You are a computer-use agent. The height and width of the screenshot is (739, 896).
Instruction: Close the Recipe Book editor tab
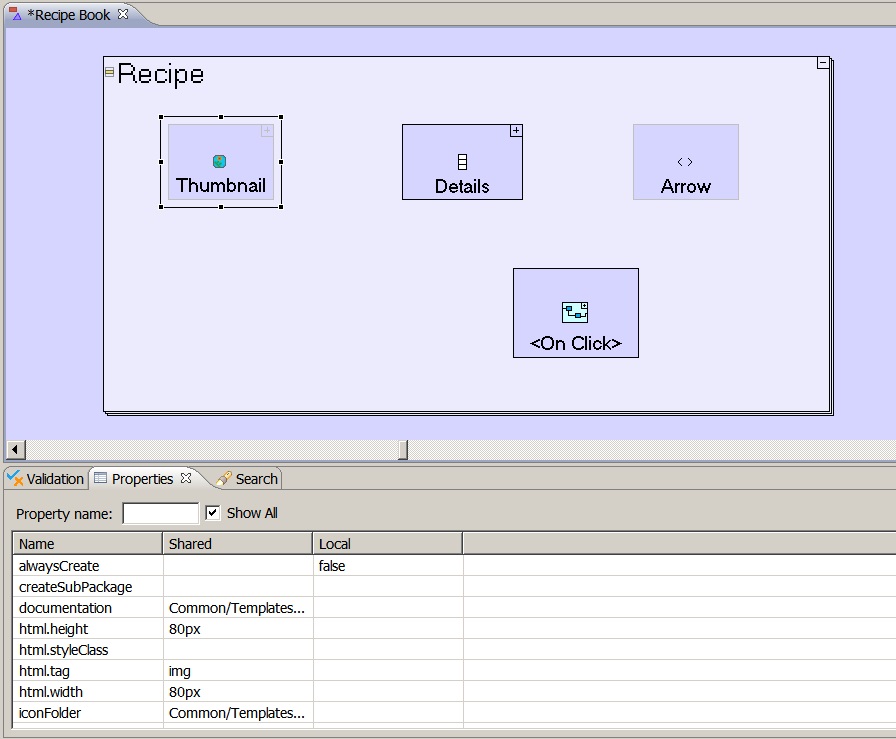click(123, 14)
